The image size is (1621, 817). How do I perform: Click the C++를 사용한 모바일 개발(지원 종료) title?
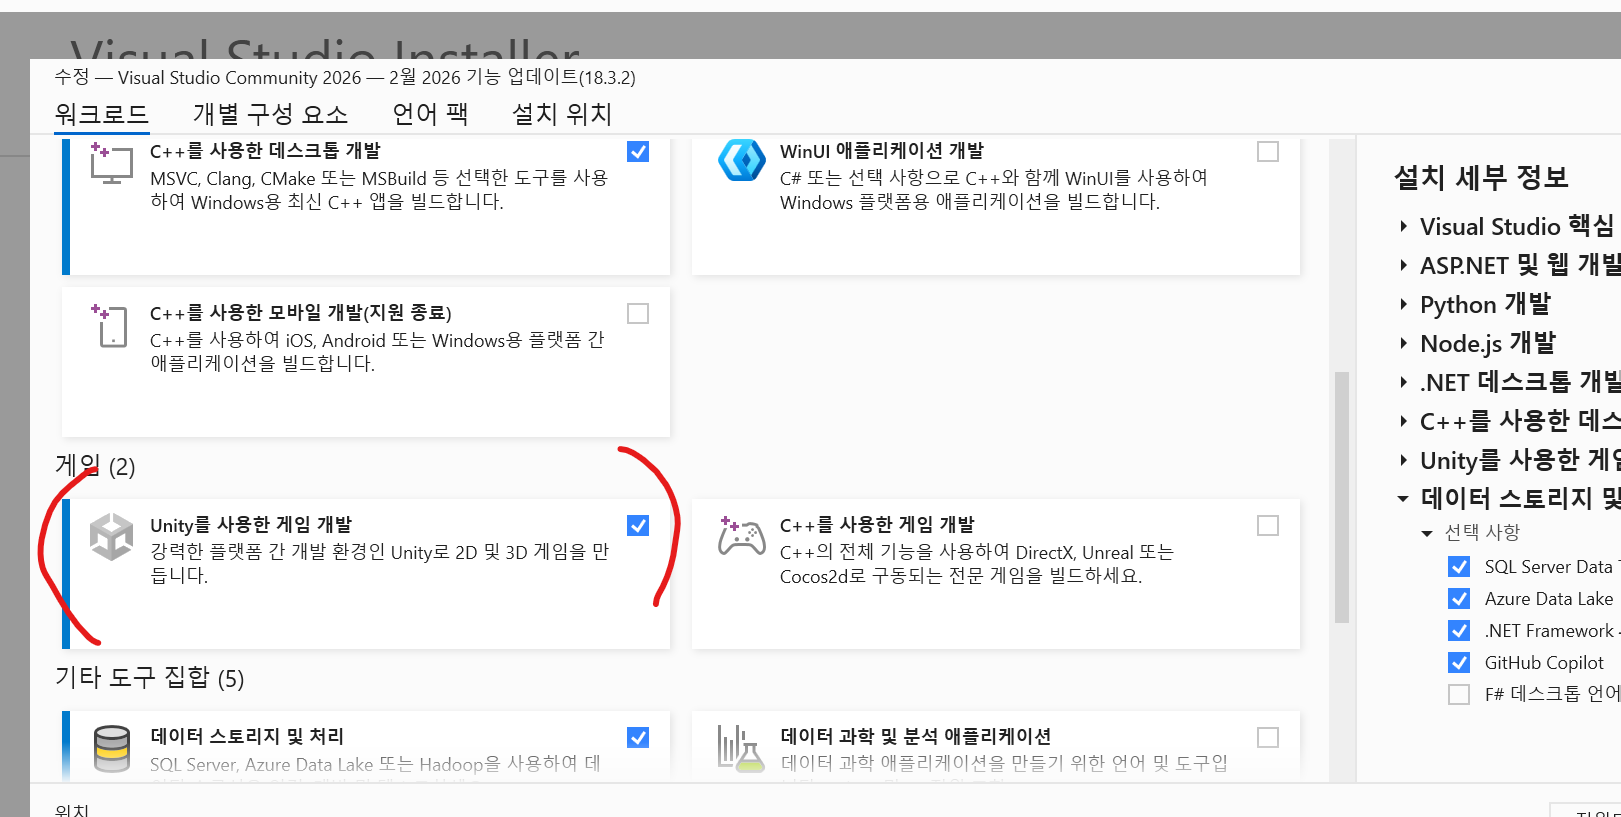tap(301, 313)
